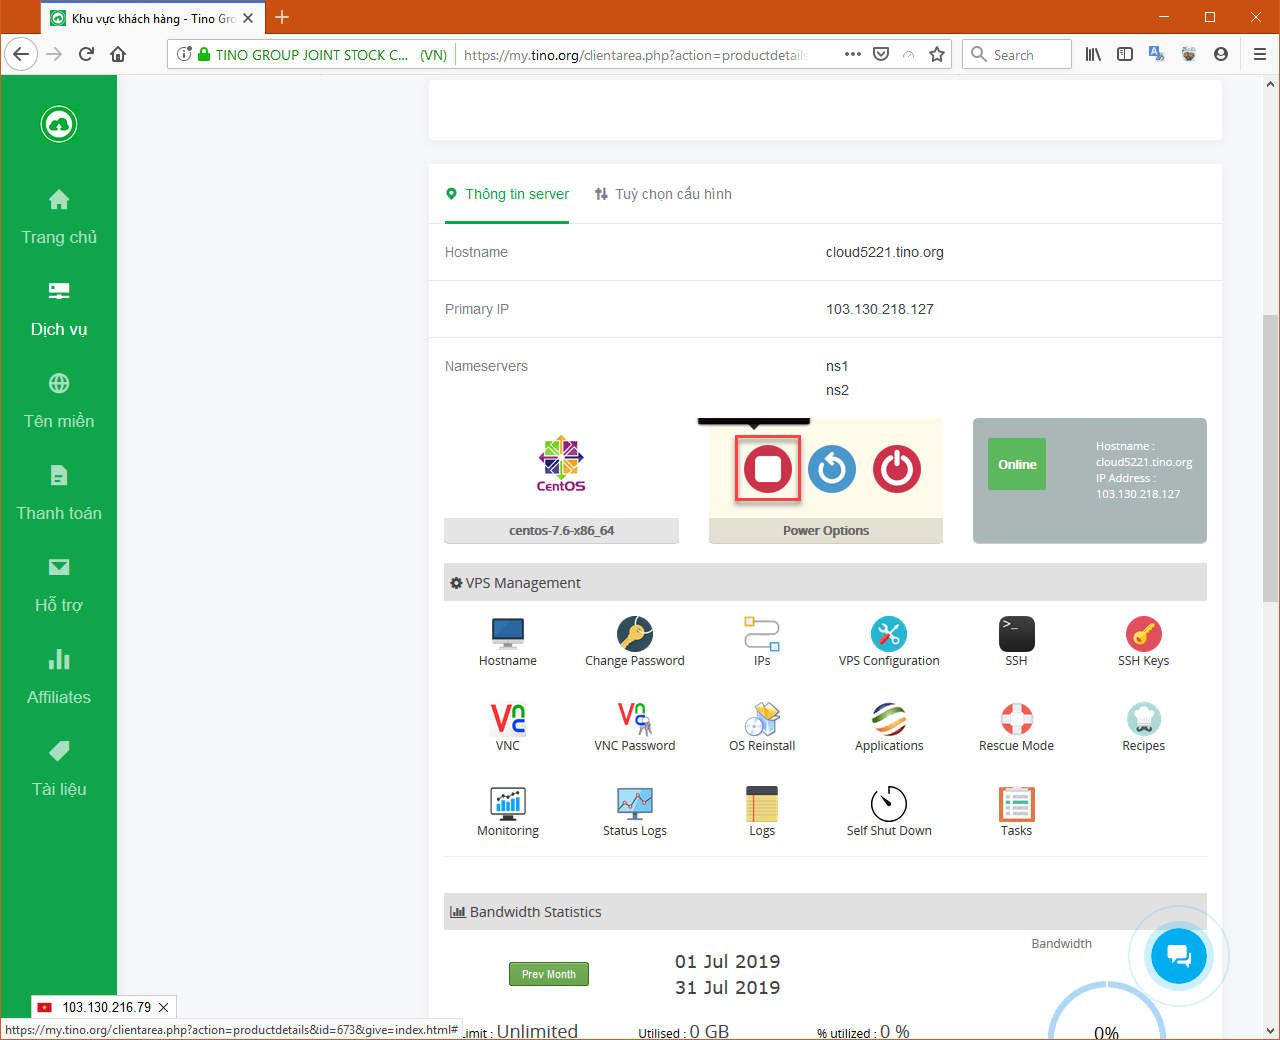Power off the server via the shutdown icon
The image size is (1280, 1040).
pyautogui.click(x=896, y=469)
